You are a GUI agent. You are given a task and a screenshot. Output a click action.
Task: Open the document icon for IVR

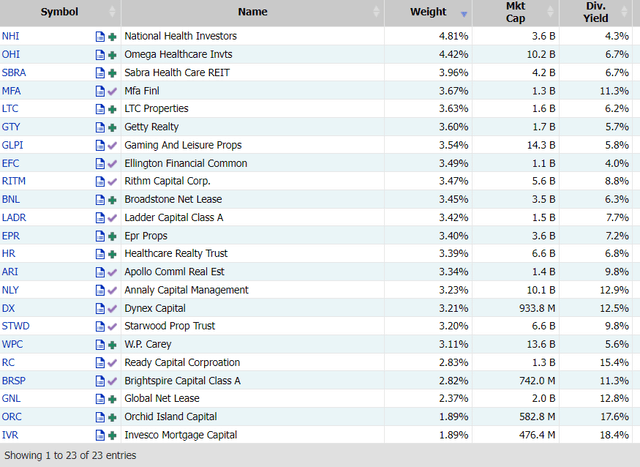tap(100, 435)
